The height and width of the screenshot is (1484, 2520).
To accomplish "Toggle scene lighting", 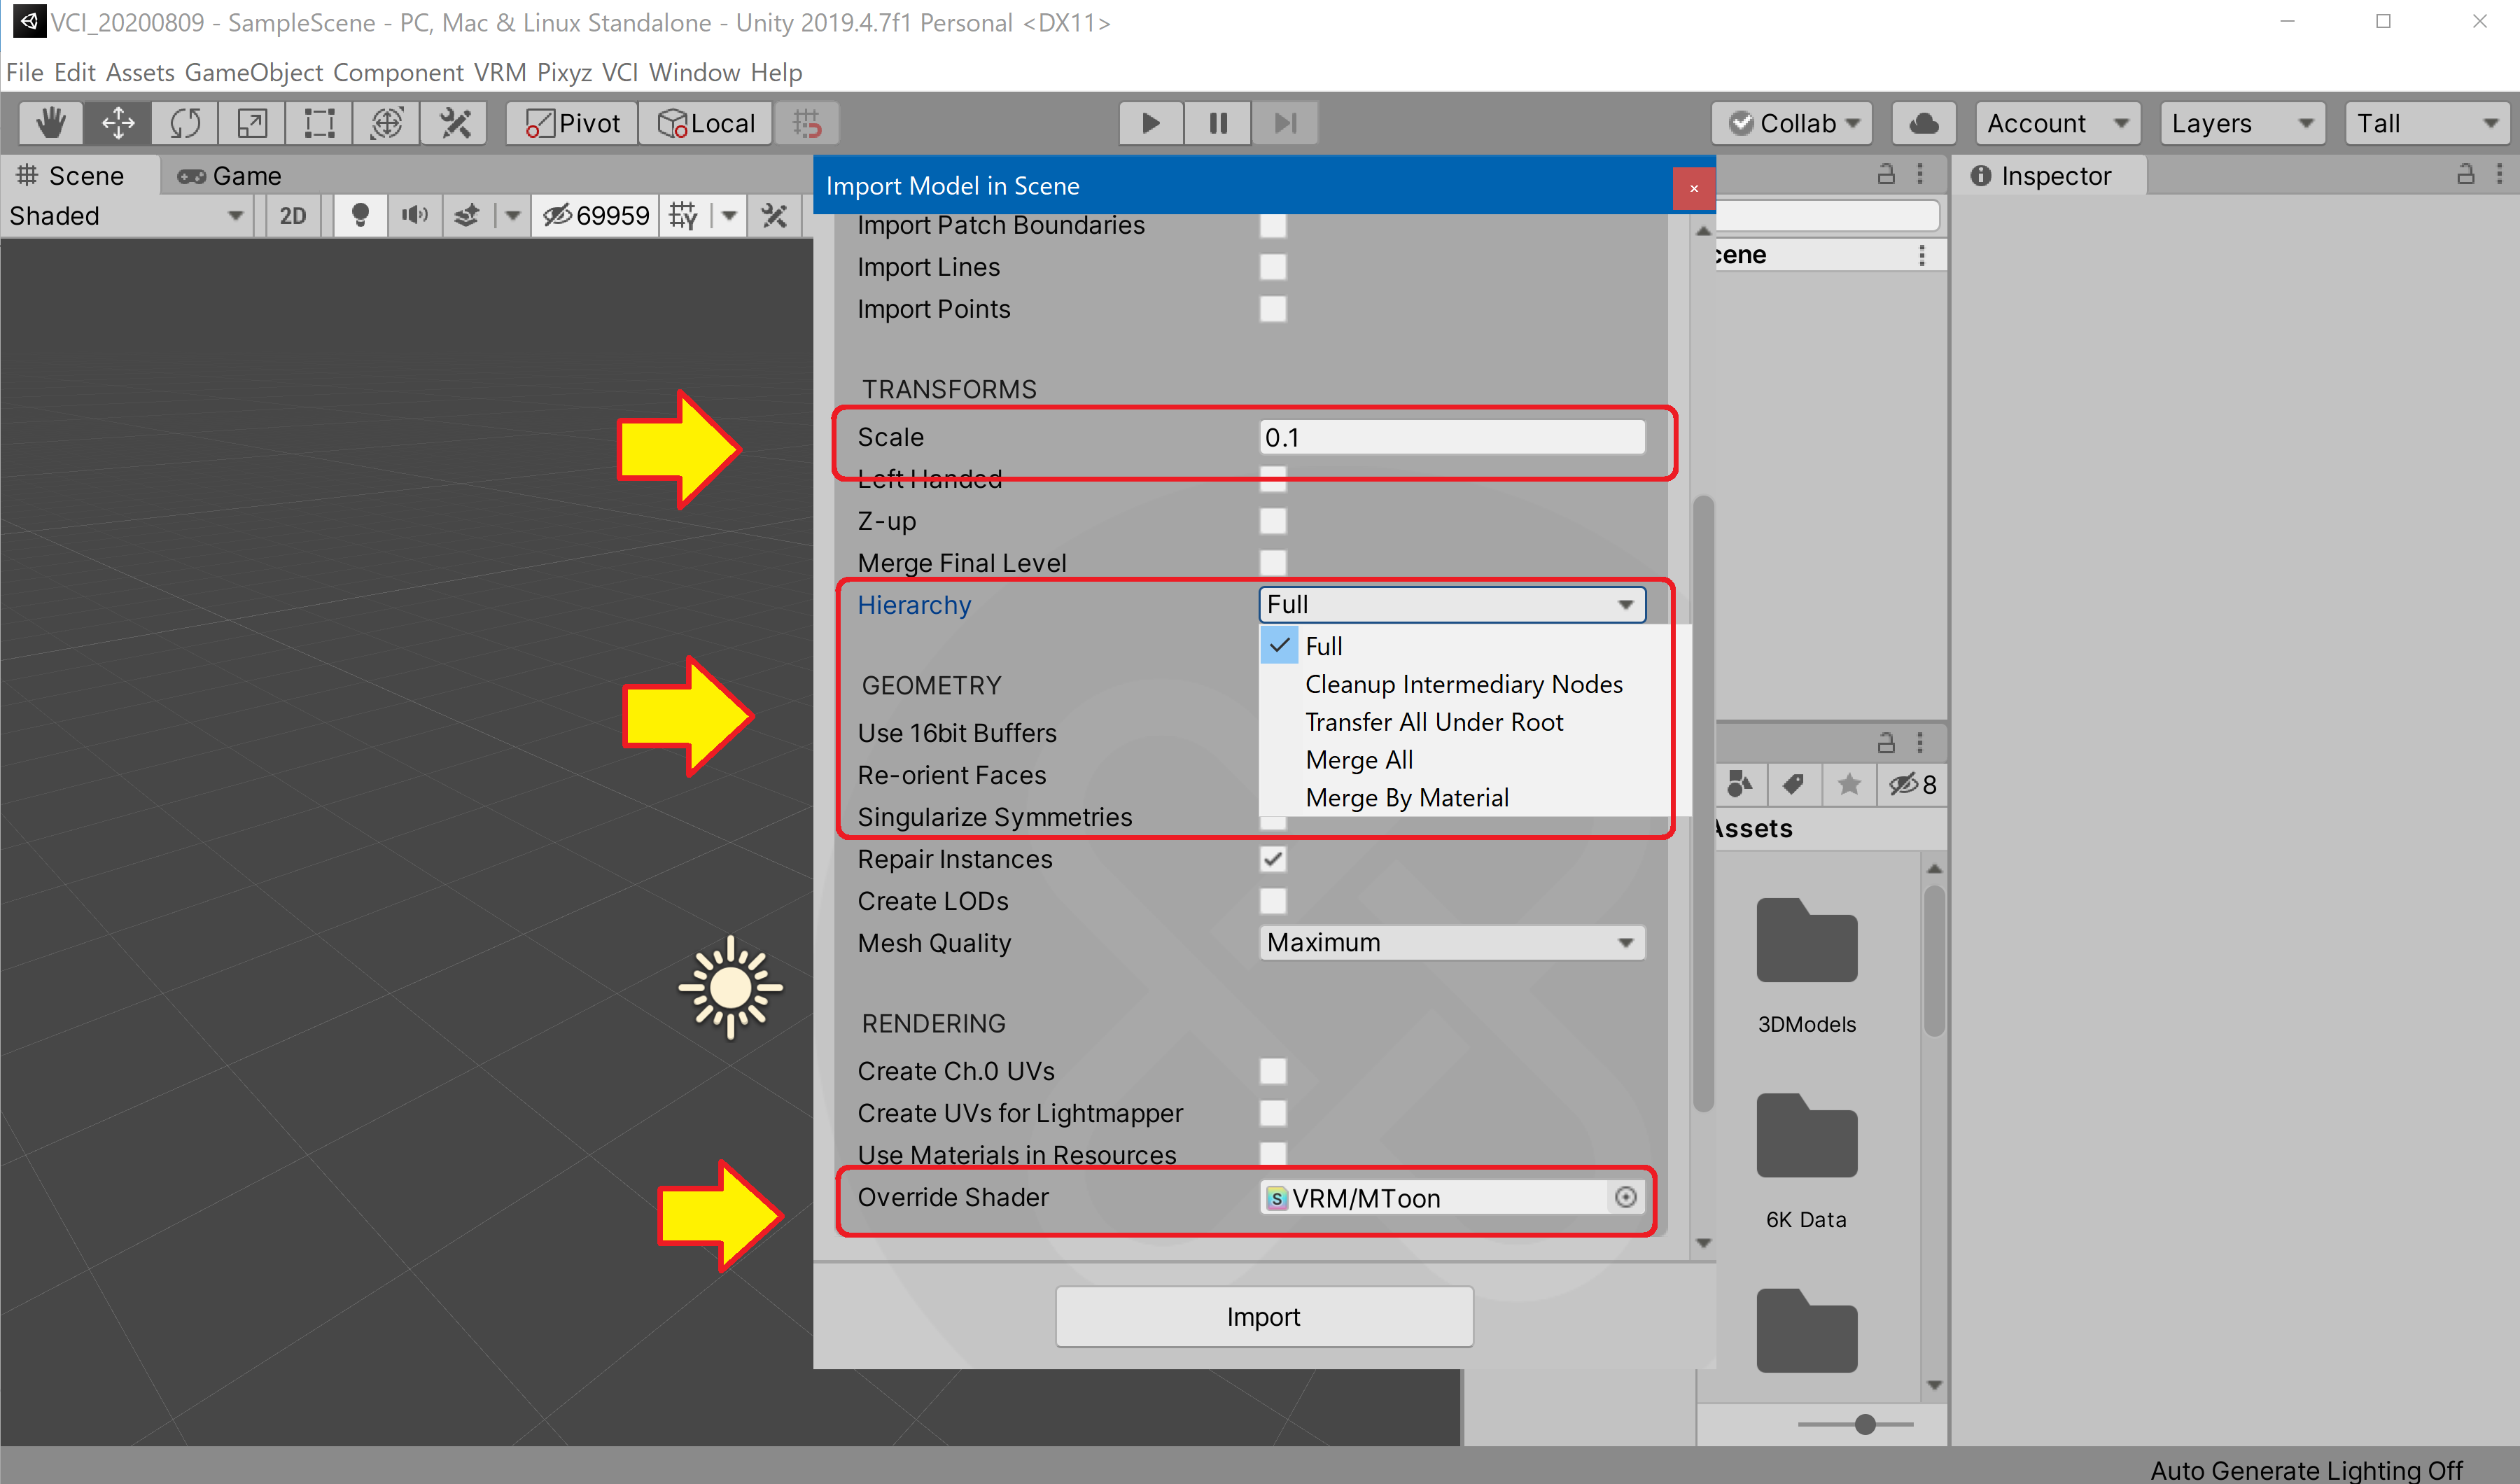I will point(361,215).
